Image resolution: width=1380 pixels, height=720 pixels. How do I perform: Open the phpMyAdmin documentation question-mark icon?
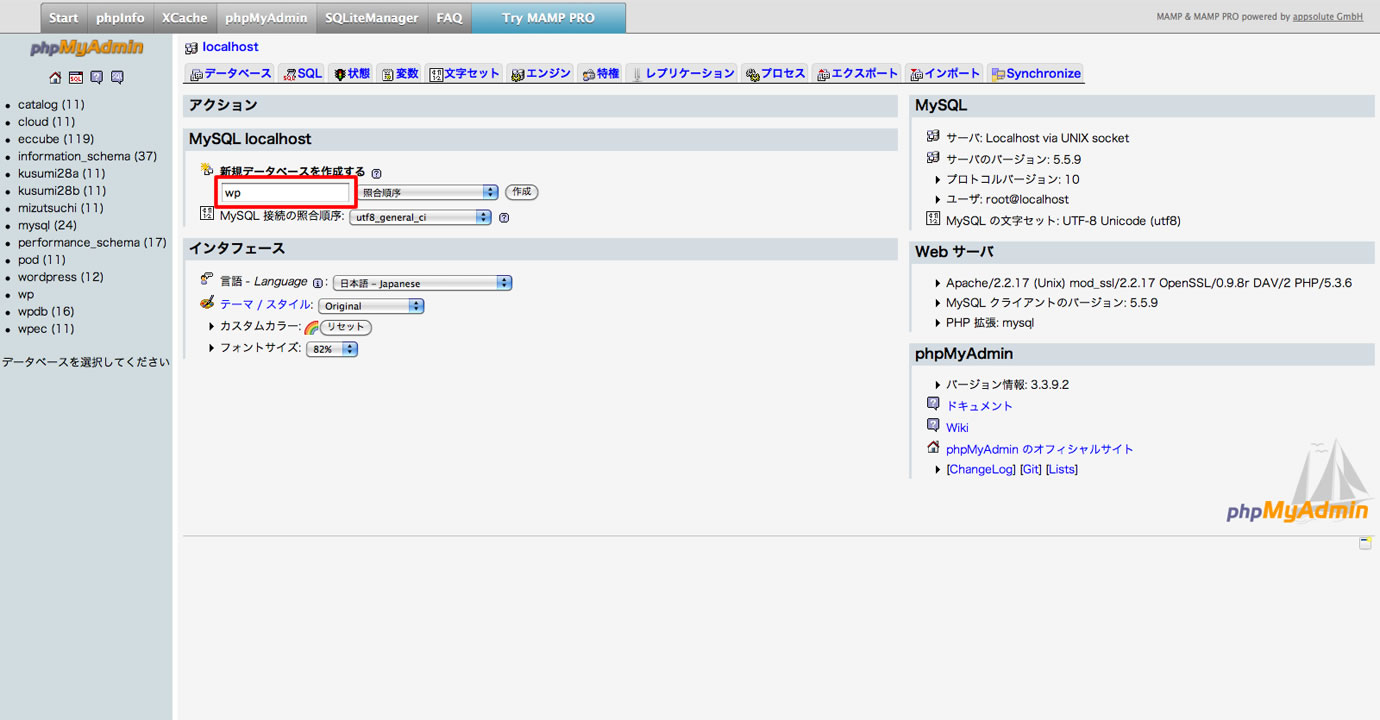point(97,78)
